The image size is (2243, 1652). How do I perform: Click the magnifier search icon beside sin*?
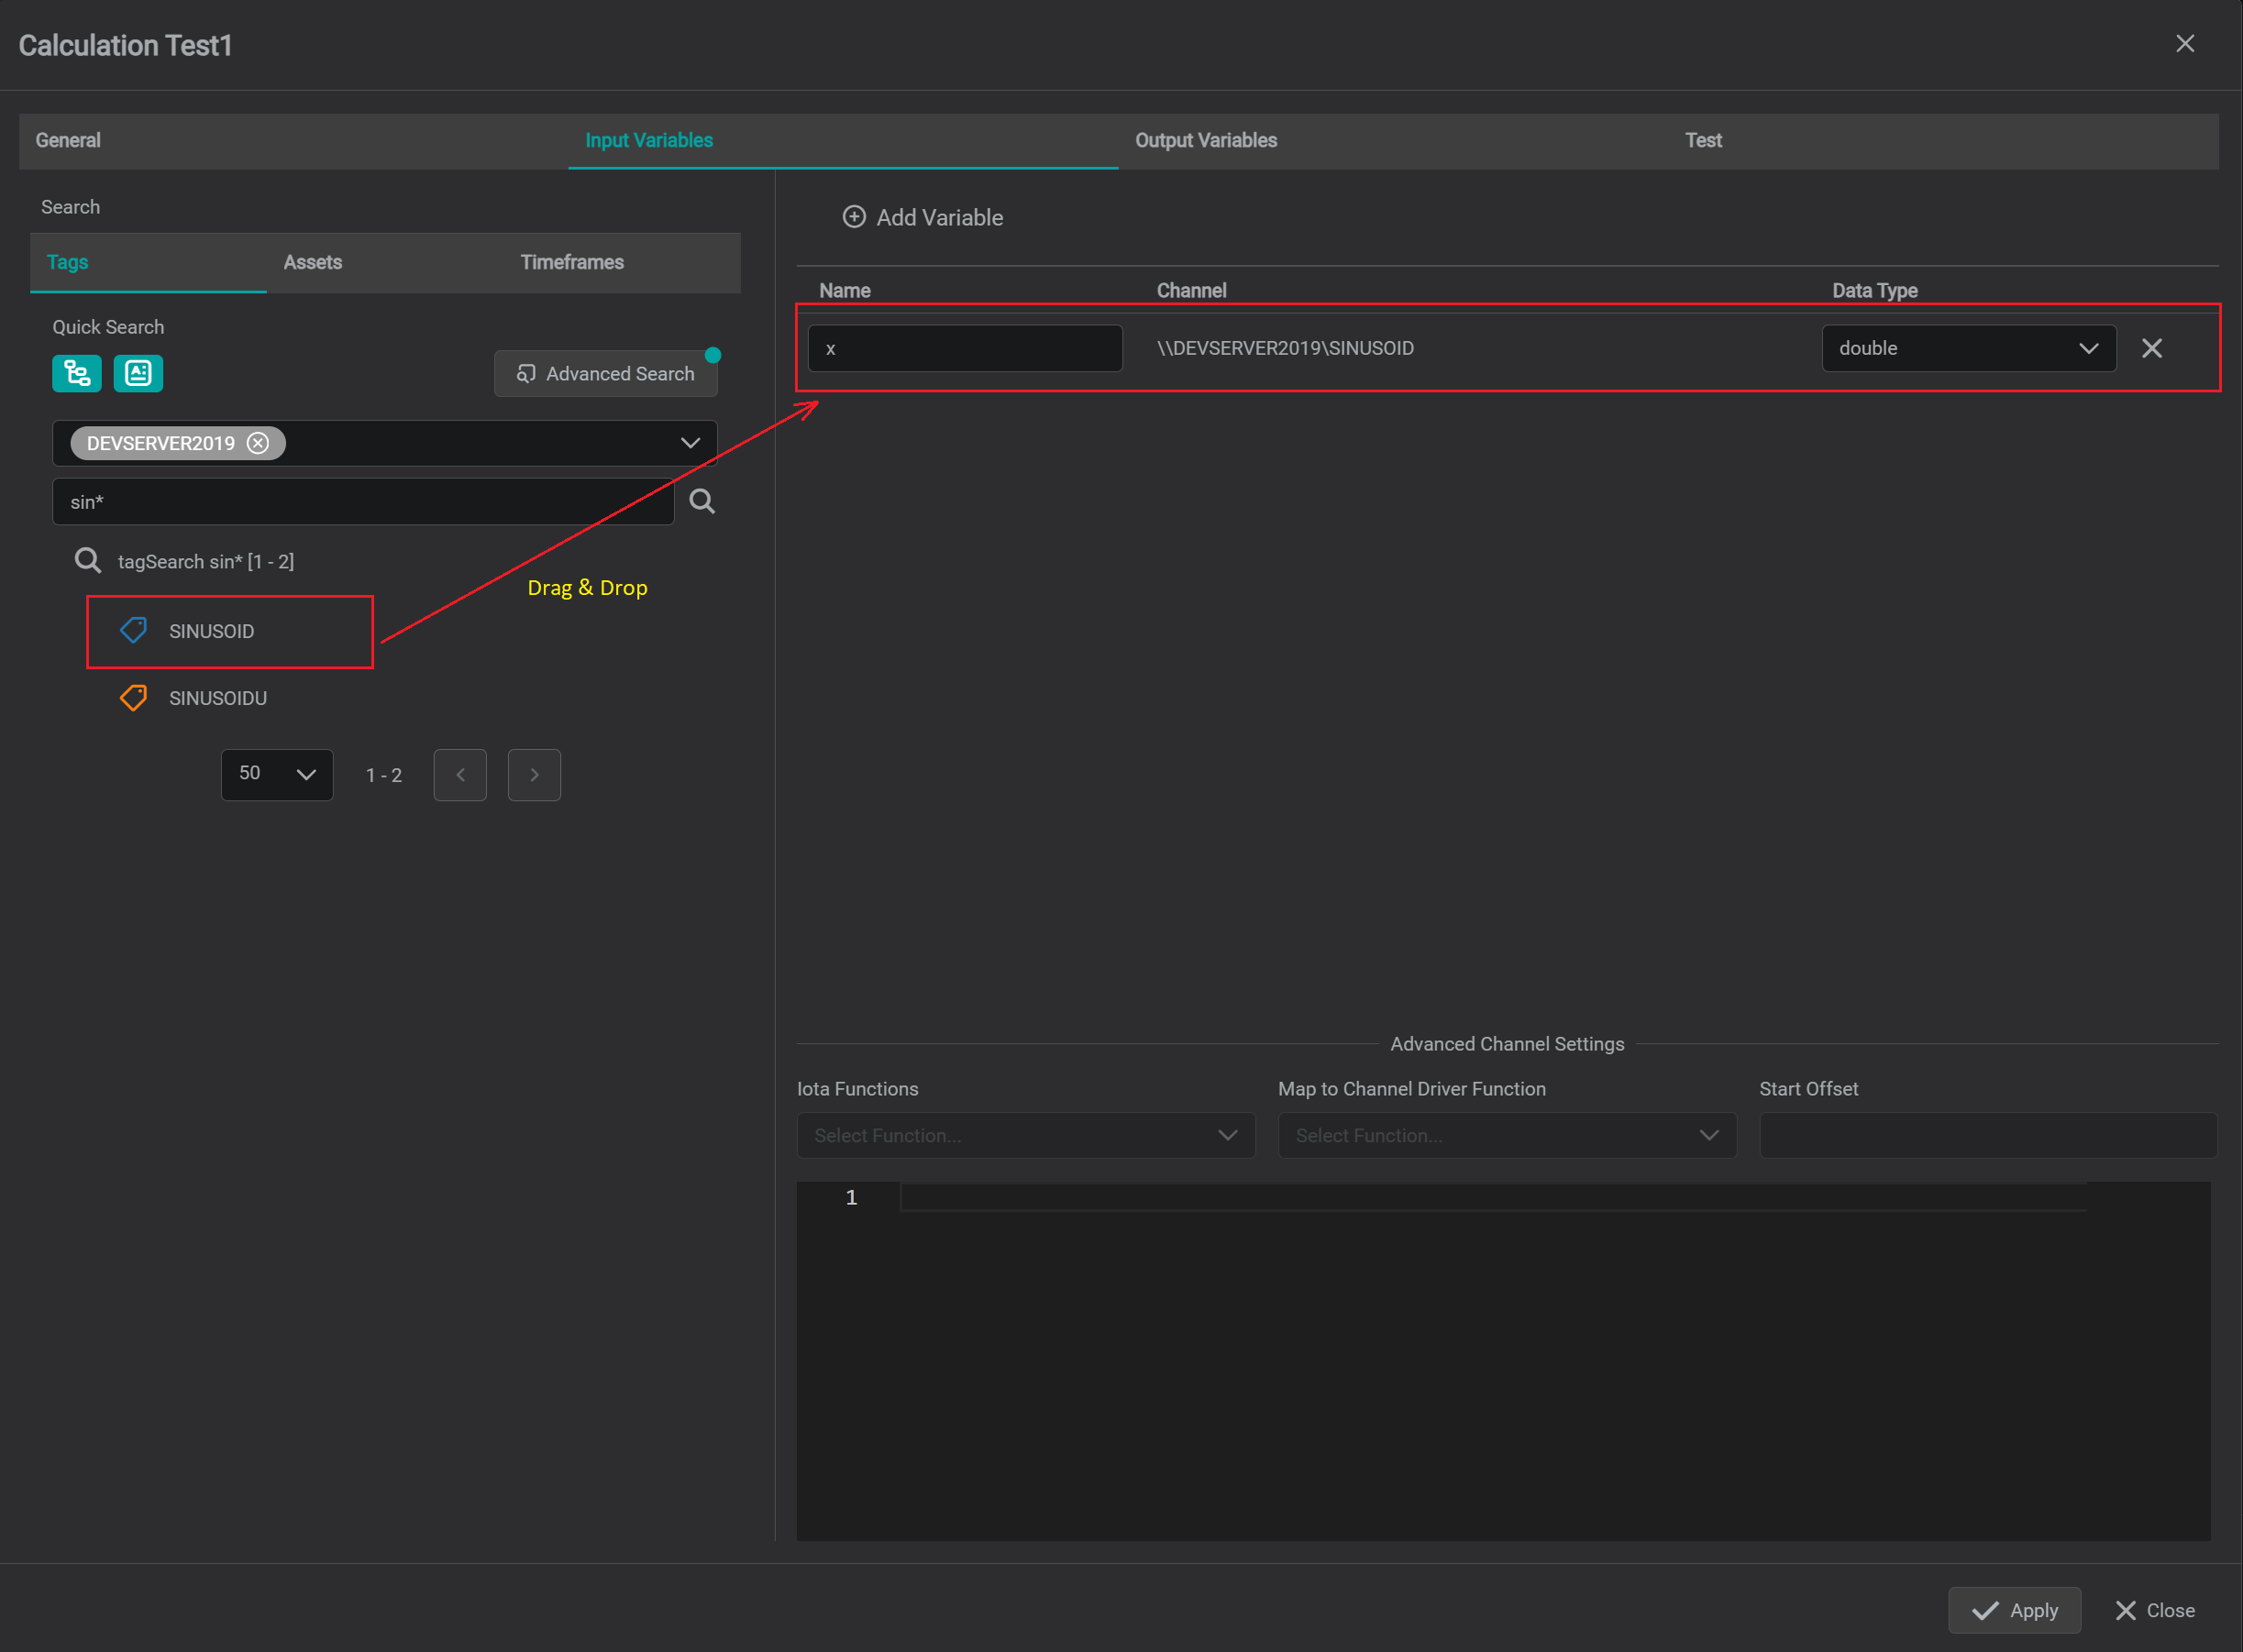click(x=702, y=501)
